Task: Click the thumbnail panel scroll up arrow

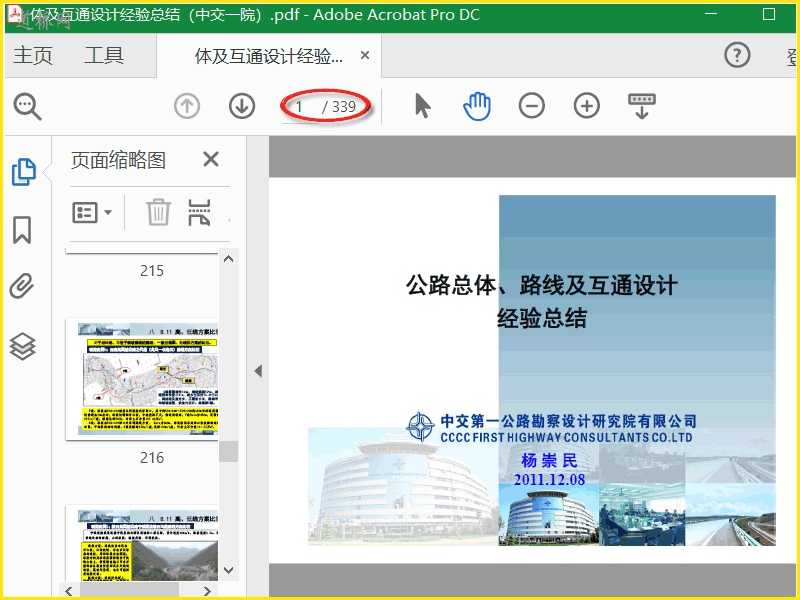Action: [x=229, y=259]
